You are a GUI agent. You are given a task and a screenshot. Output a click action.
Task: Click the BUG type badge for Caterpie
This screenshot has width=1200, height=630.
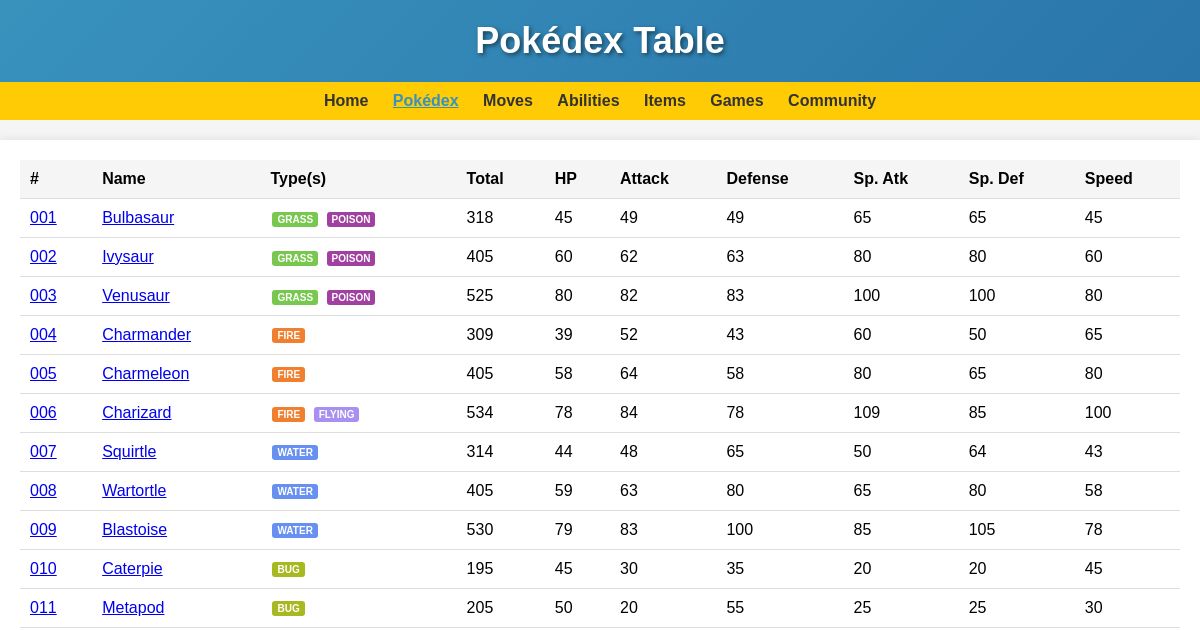pyautogui.click(x=288, y=569)
